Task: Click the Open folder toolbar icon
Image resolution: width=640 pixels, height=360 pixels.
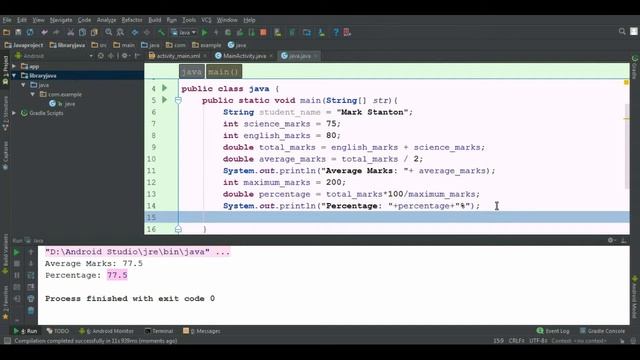Action: coord(7,32)
